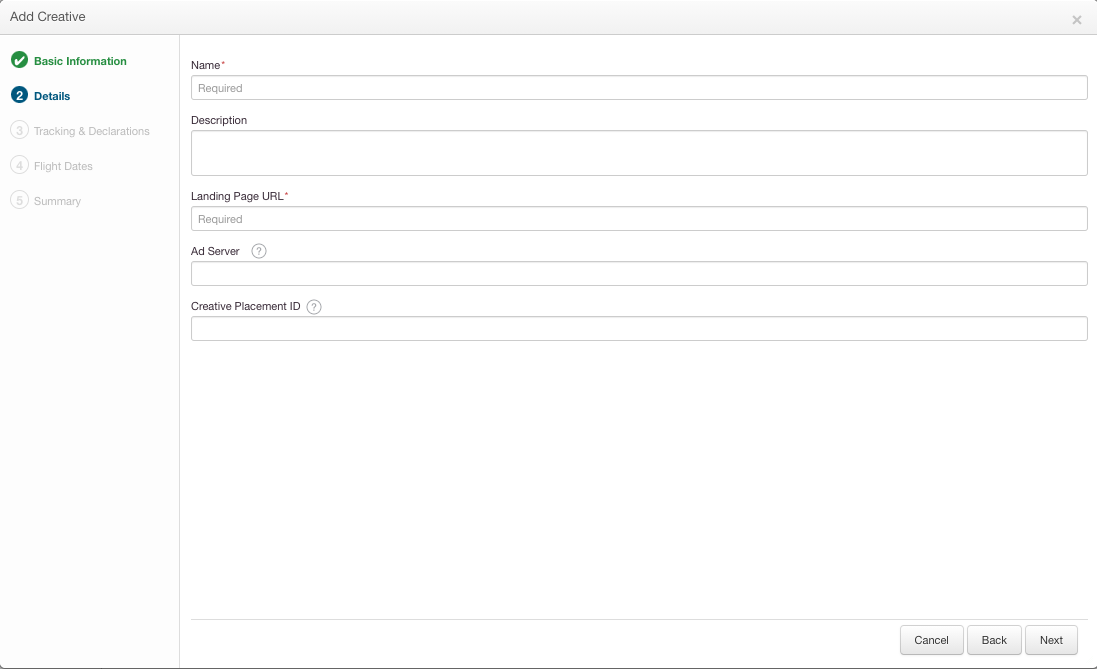Go to the Basic Information step
The width and height of the screenshot is (1097, 669).
pos(80,61)
